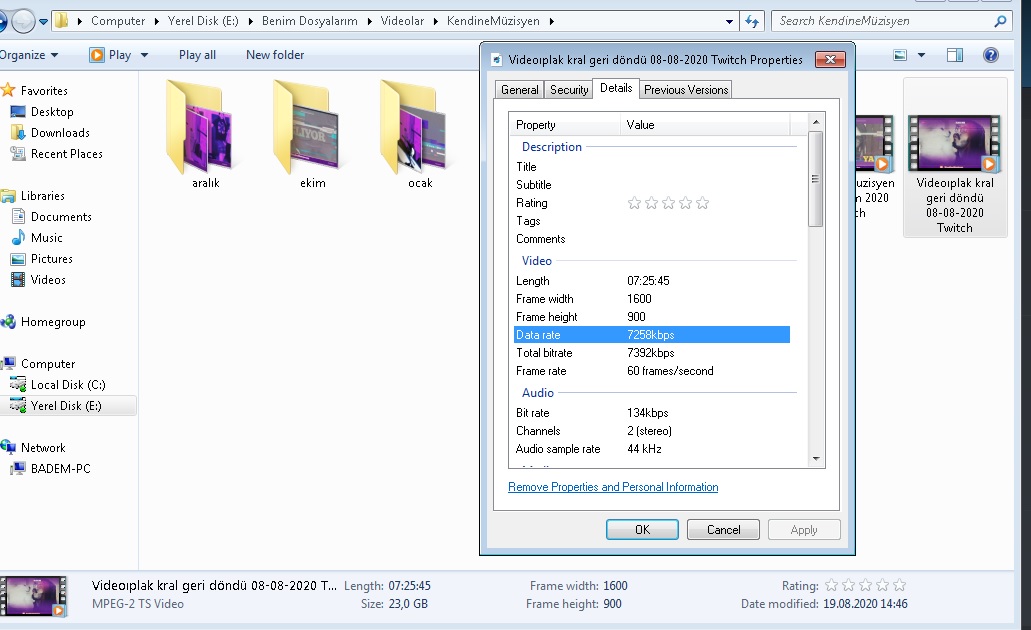Click Remove Properties and Personal Information link
The height and width of the screenshot is (630, 1031).
(x=613, y=487)
